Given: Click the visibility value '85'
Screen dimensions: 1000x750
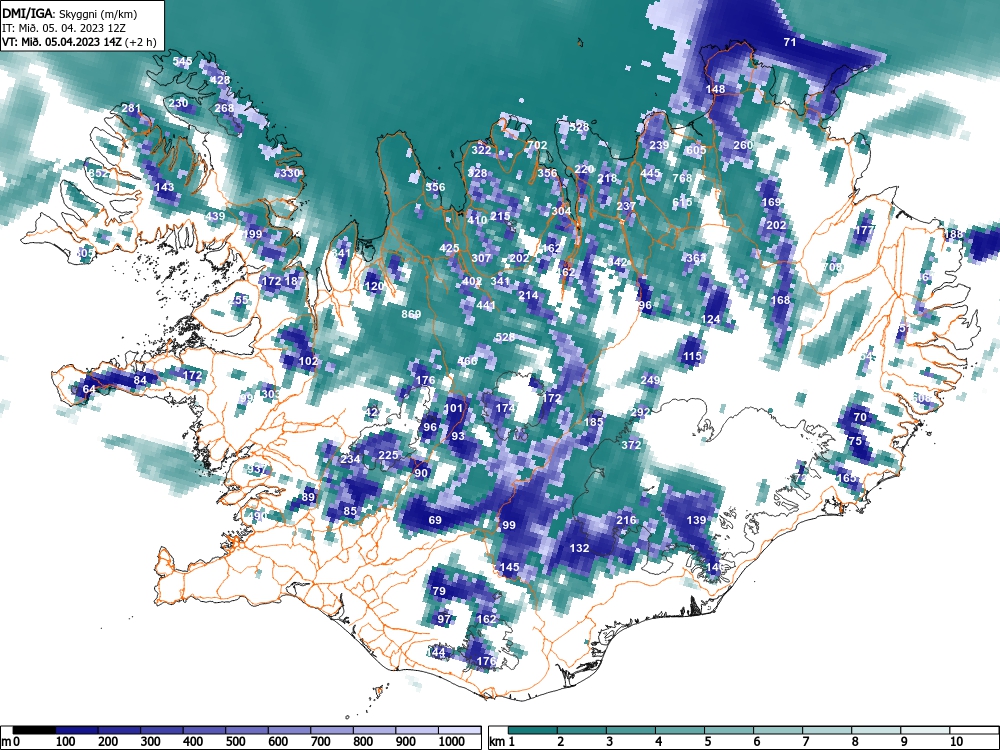Looking at the screenshot, I should [350, 511].
